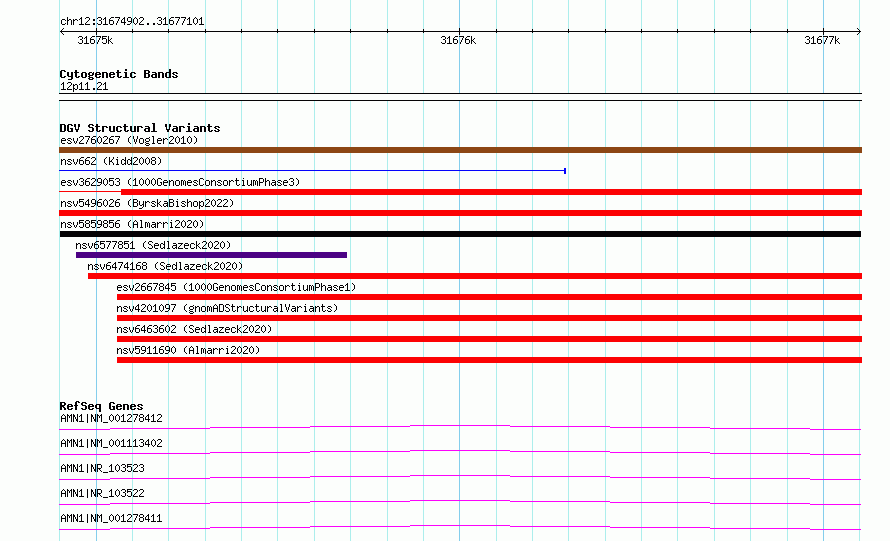Click the chr12:31674902..31677101 coordinate text

[x=132, y=21]
